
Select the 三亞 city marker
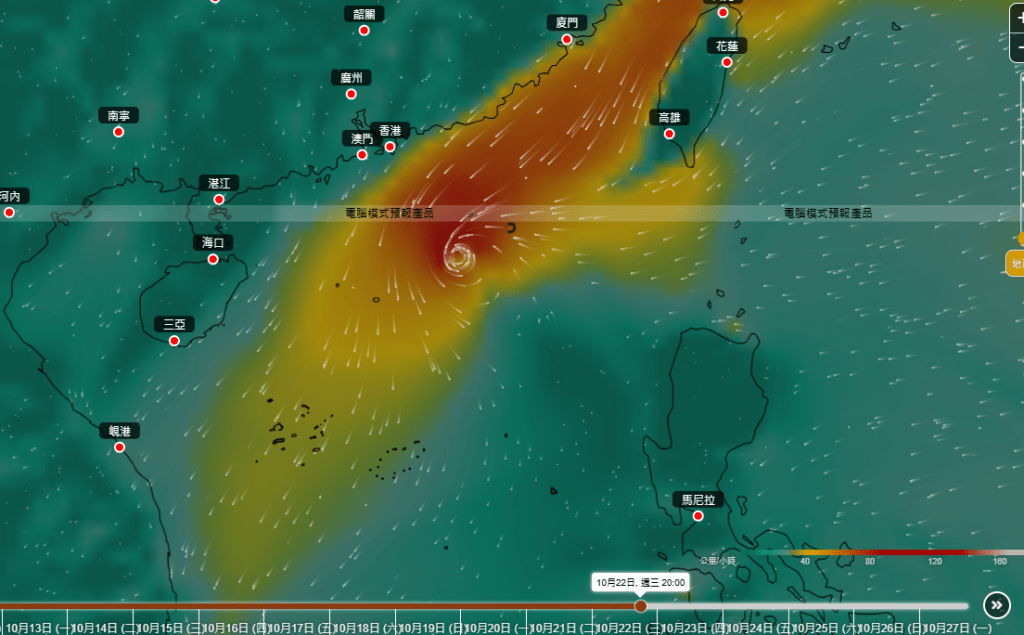coord(174,341)
